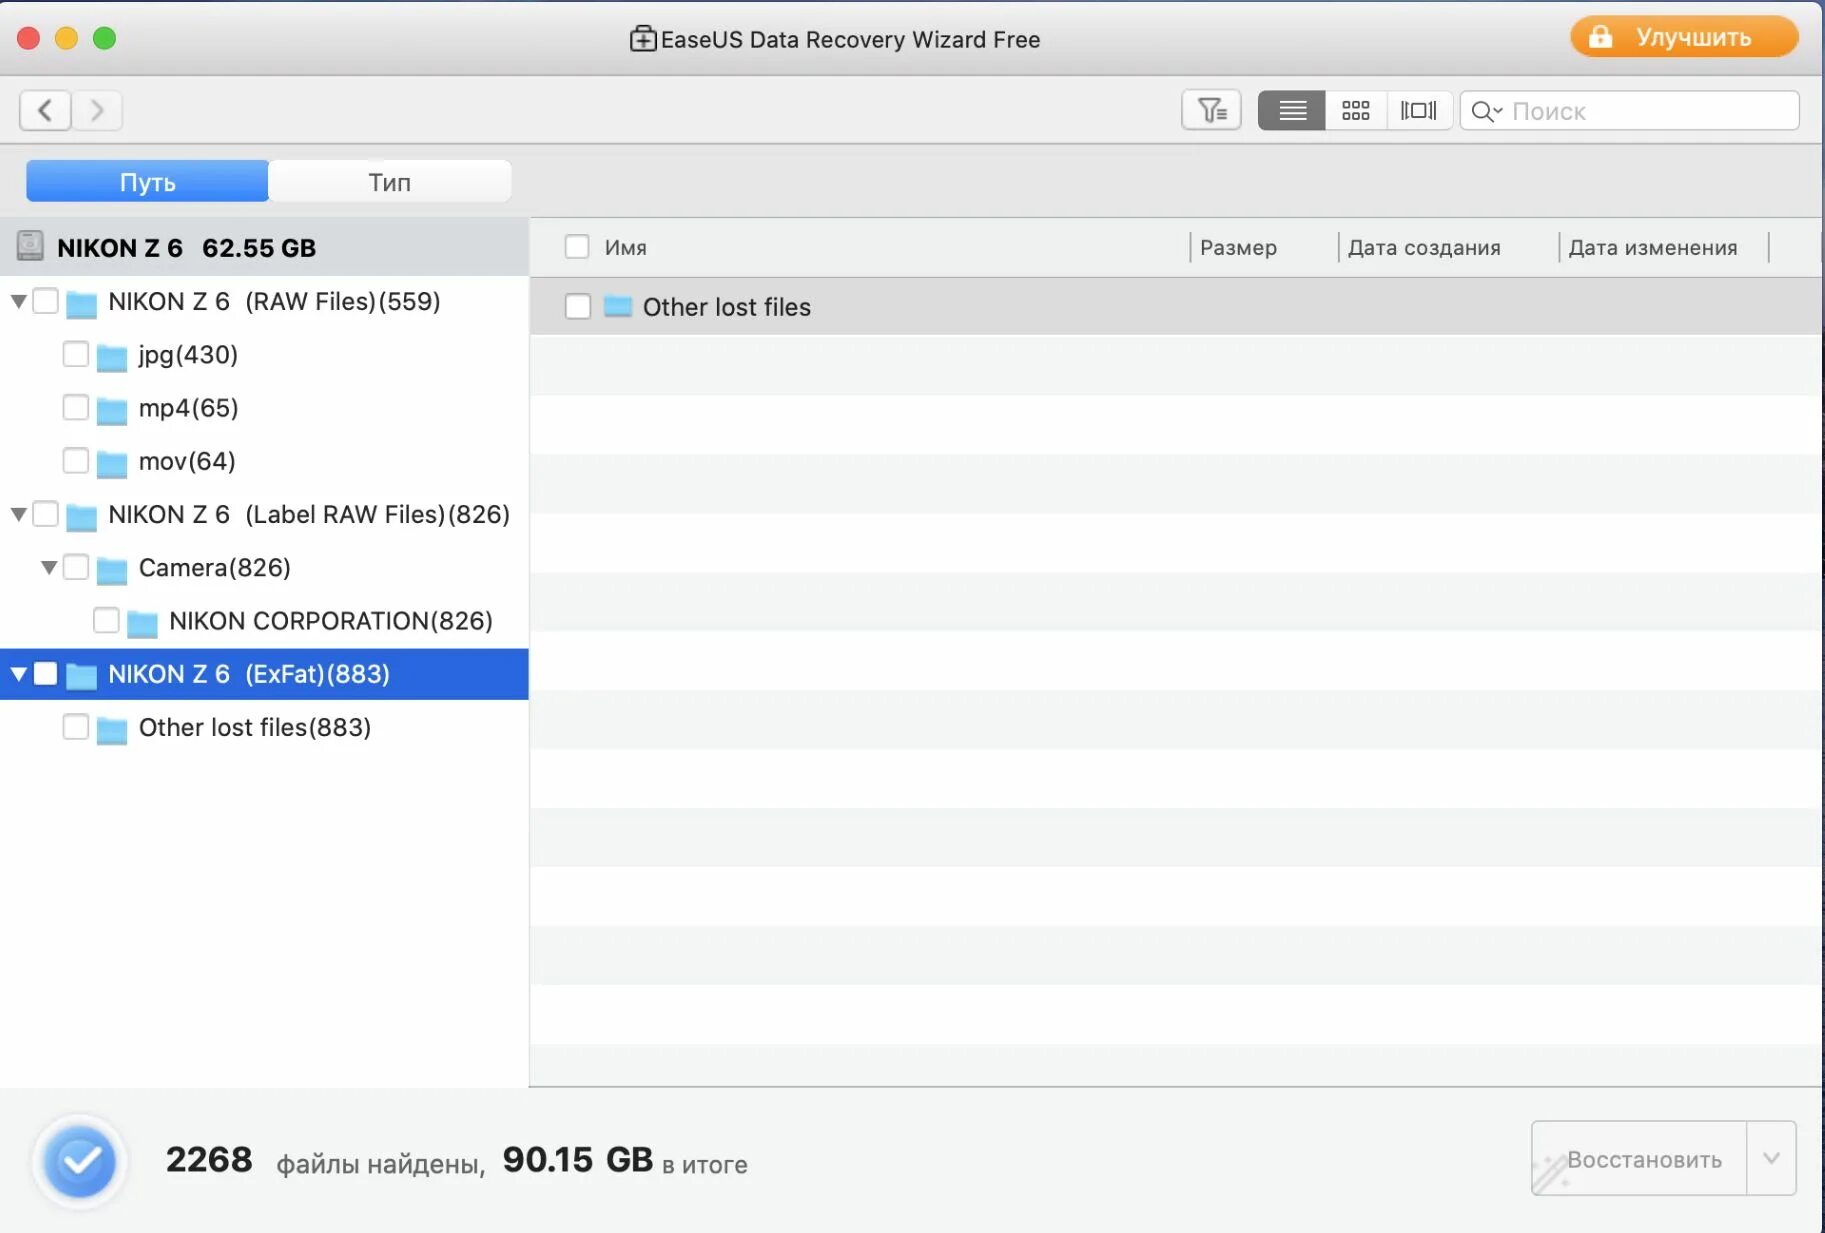Click the NIKON Z 6 drive icon
The width and height of the screenshot is (1825, 1233).
[31, 246]
